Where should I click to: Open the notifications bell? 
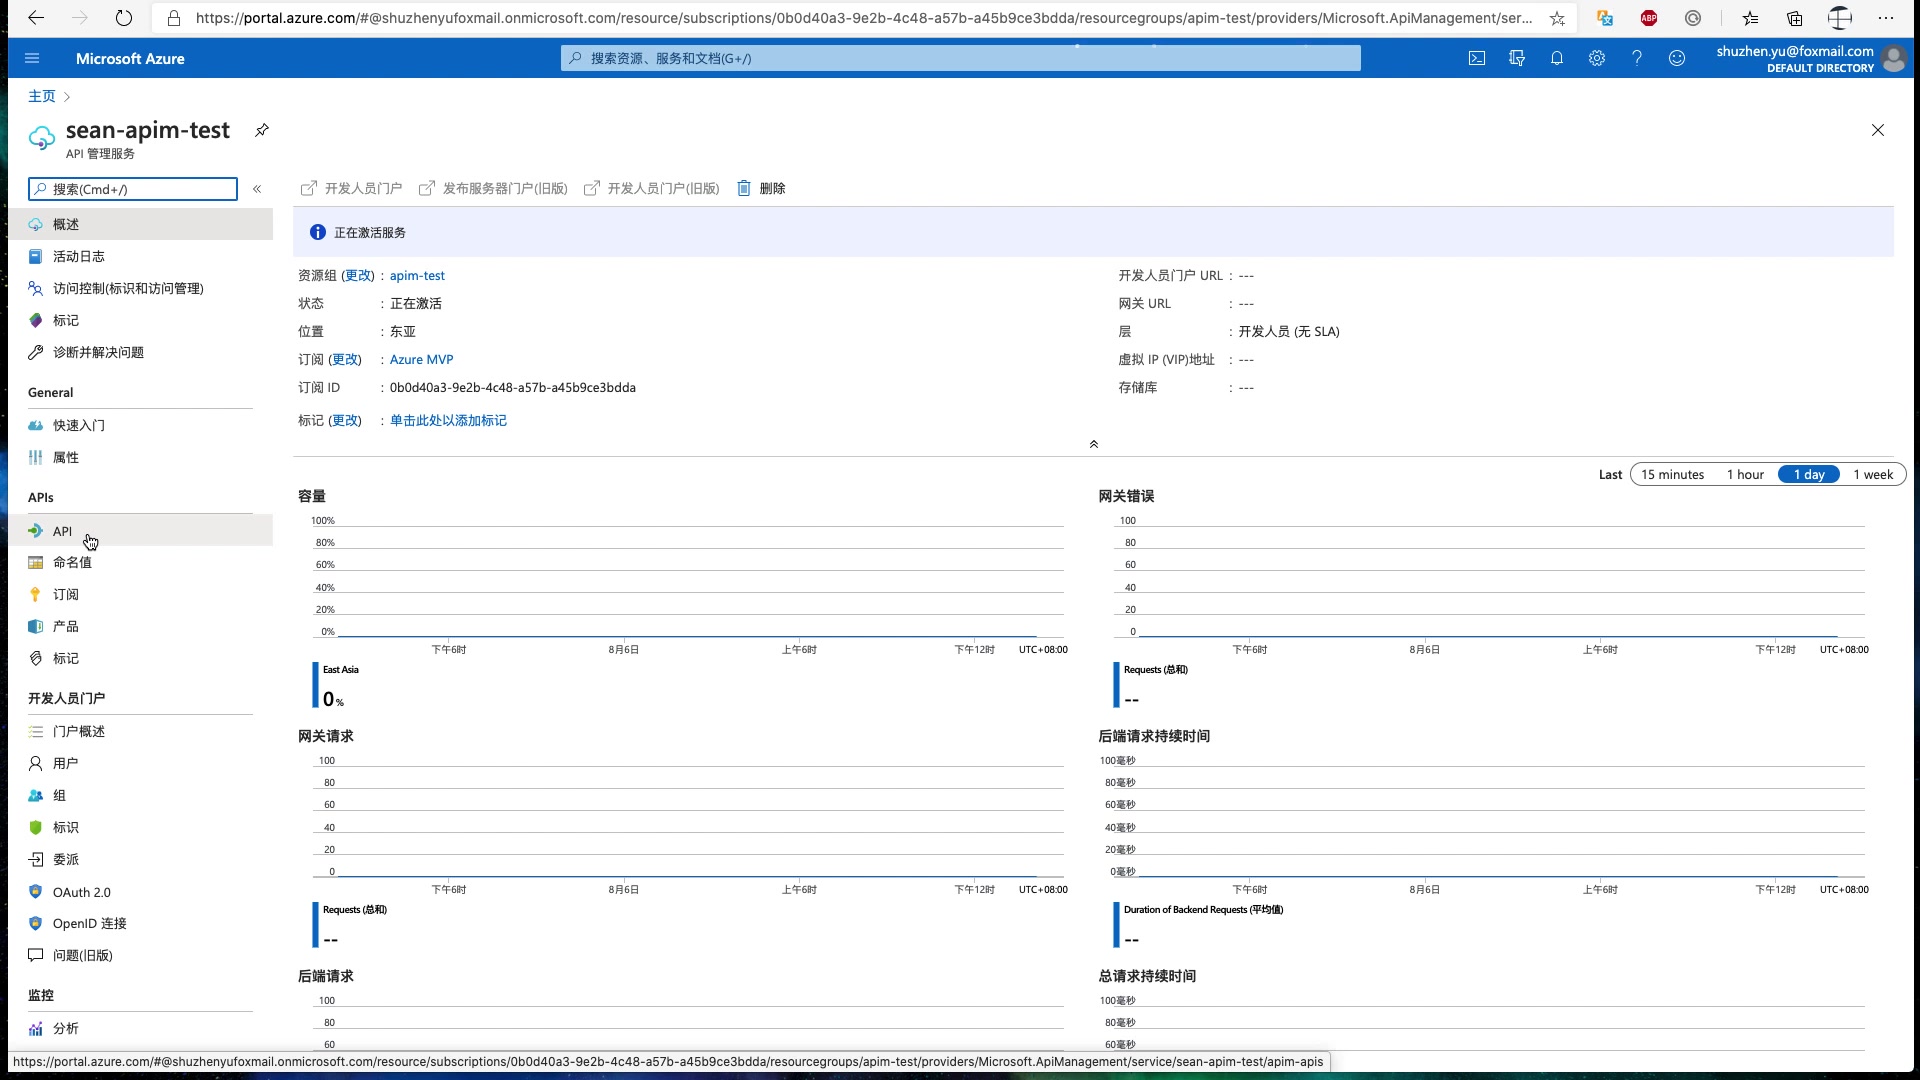pos(1556,58)
